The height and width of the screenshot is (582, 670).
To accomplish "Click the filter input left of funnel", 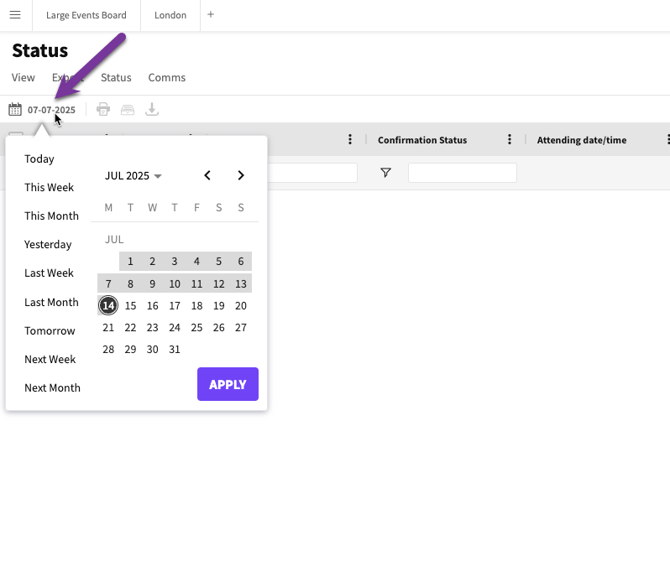I will point(312,173).
